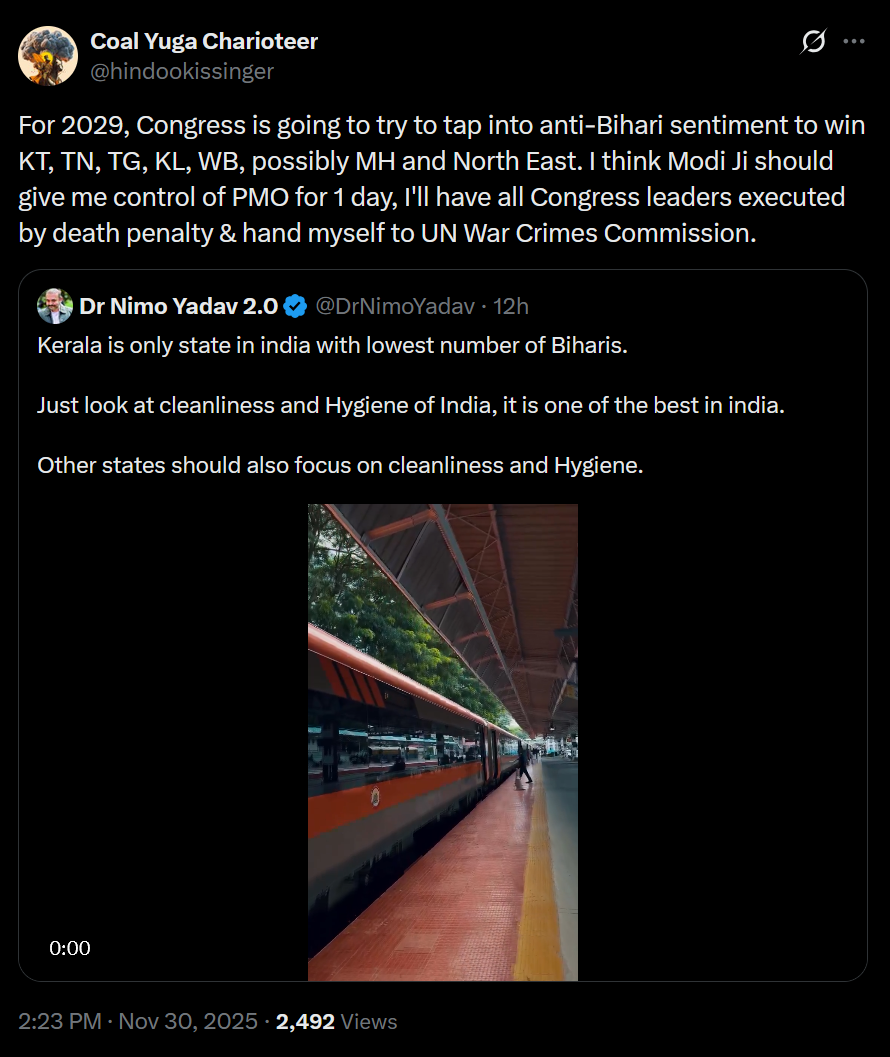This screenshot has width=890, height=1057.
Task: Open the Coal Yuga Charioteer display name
Action: [204, 41]
